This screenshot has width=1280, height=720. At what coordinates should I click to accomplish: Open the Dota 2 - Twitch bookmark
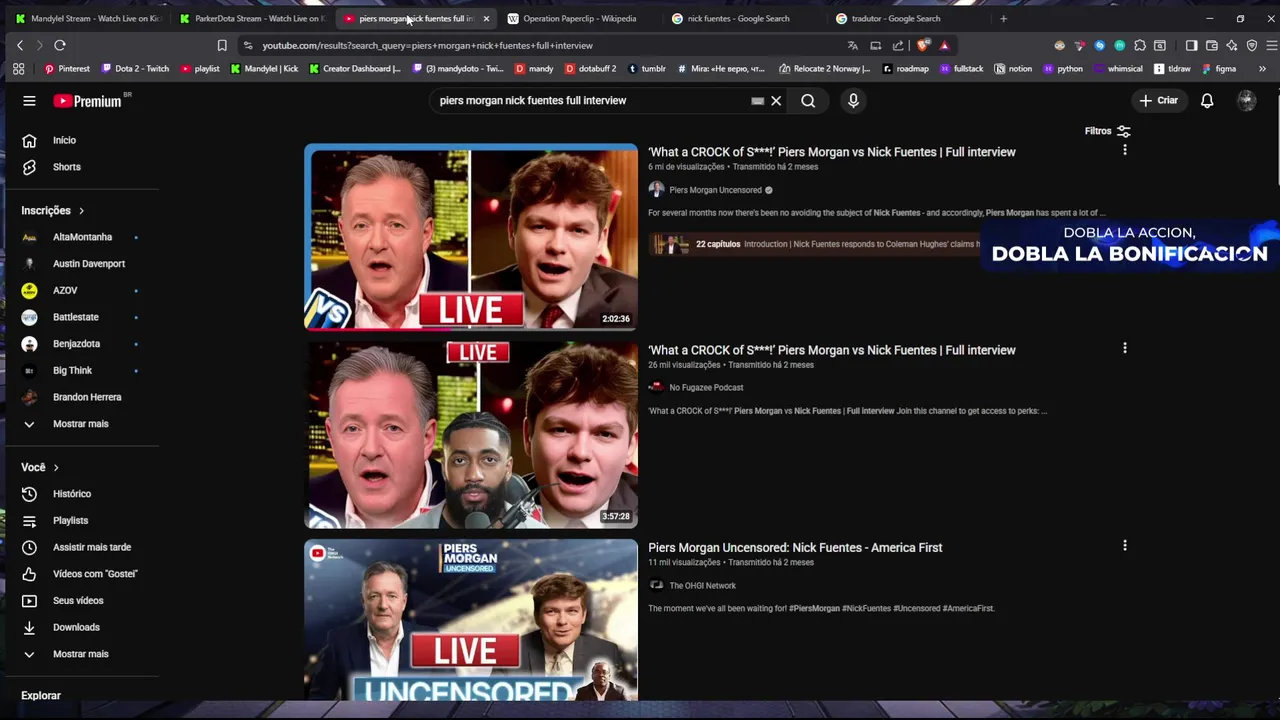pos(134,69)
